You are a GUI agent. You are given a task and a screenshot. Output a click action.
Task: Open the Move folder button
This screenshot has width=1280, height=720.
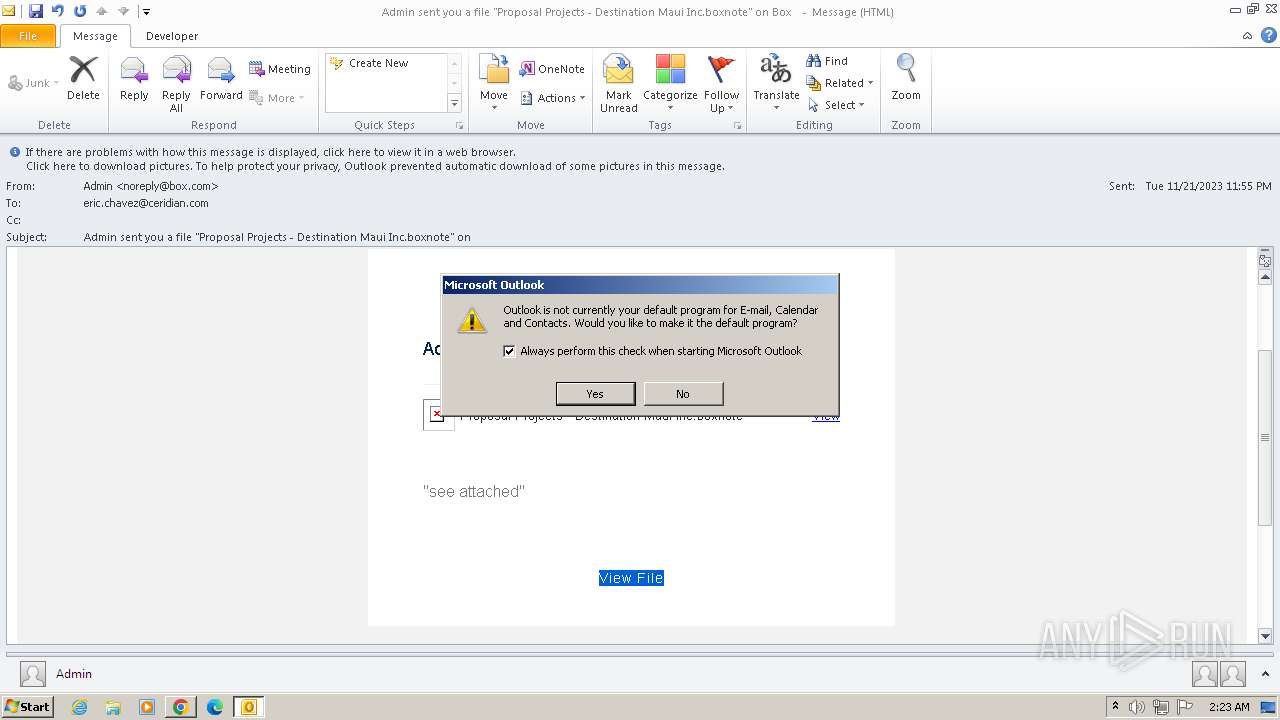[x=494, y=83]
